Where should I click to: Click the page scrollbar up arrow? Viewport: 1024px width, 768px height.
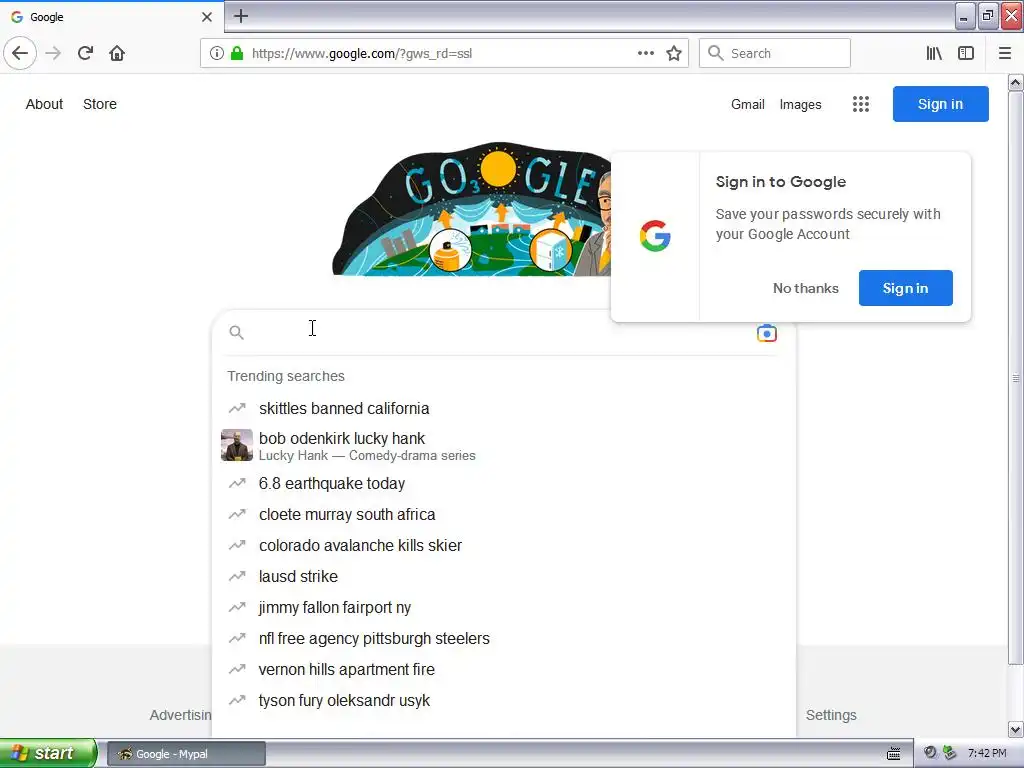tap(1016, 82)
